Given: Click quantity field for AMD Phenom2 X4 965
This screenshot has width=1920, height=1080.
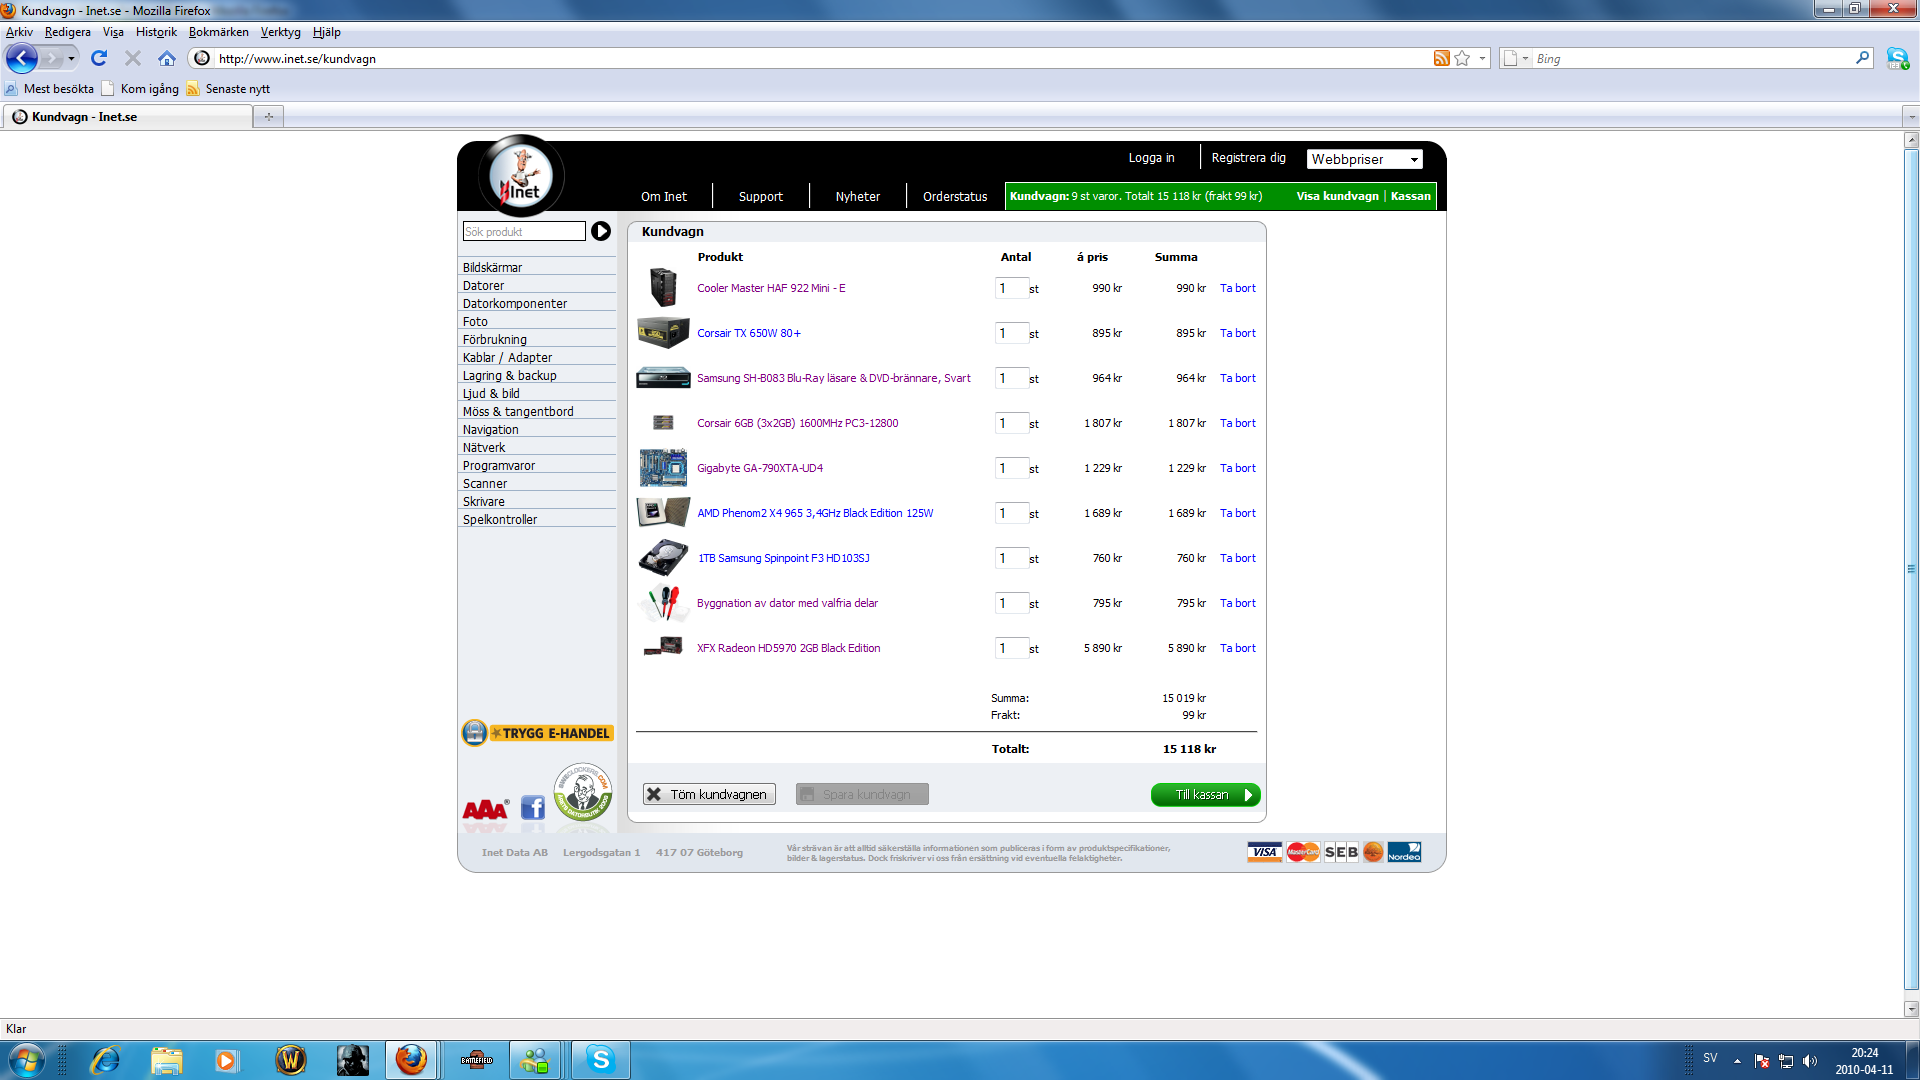Looking at the screenshot, I should click(1011, 513).
